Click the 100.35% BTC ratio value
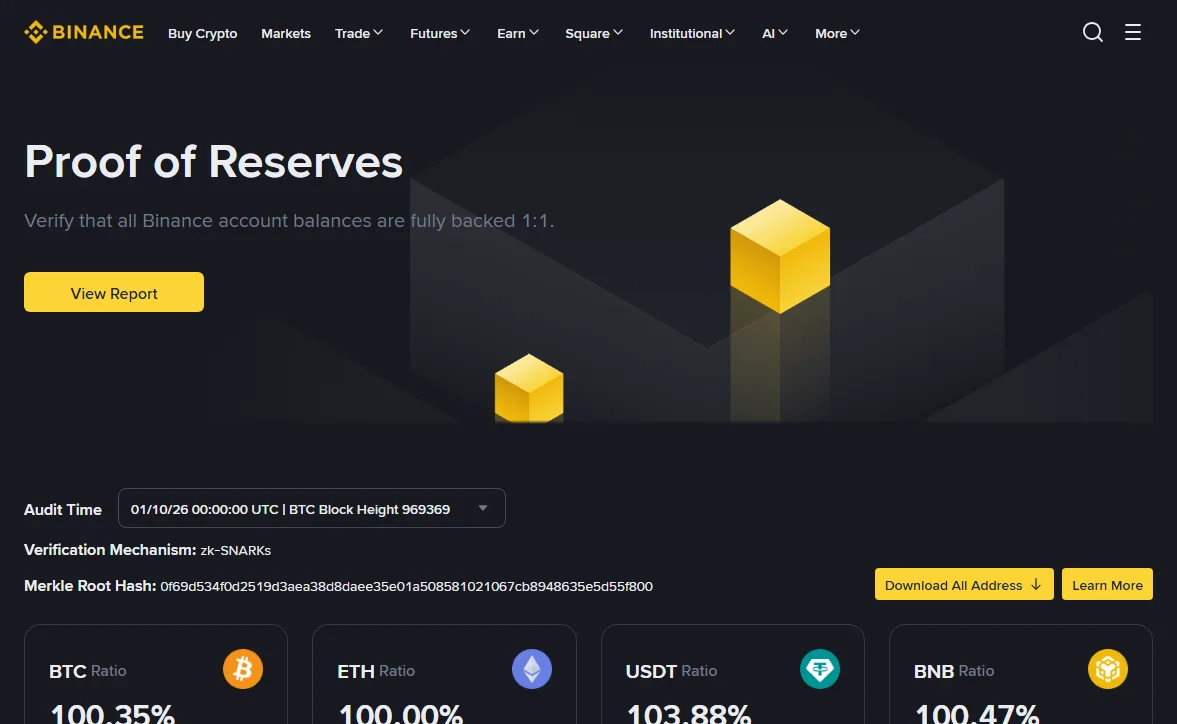This screenshot has height=724, width=1177. tap(113, 713)
